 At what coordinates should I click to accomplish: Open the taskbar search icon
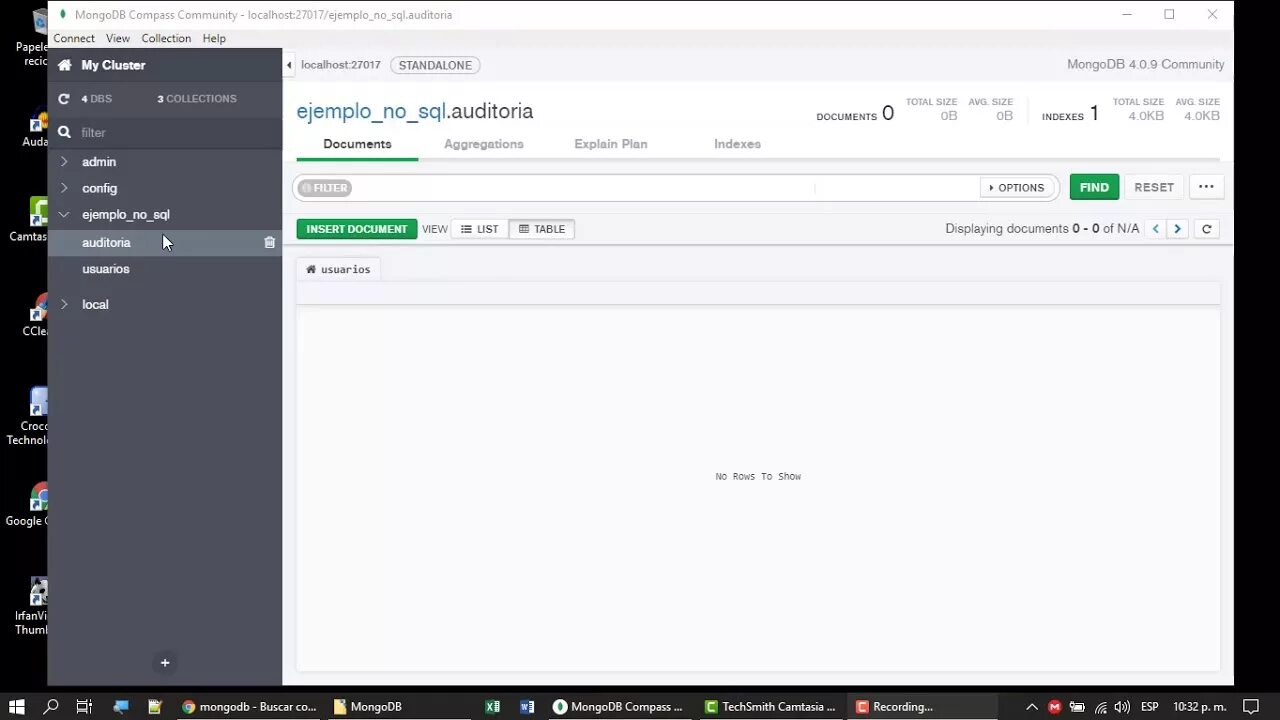pyautogui.click(x=51, y=706)
